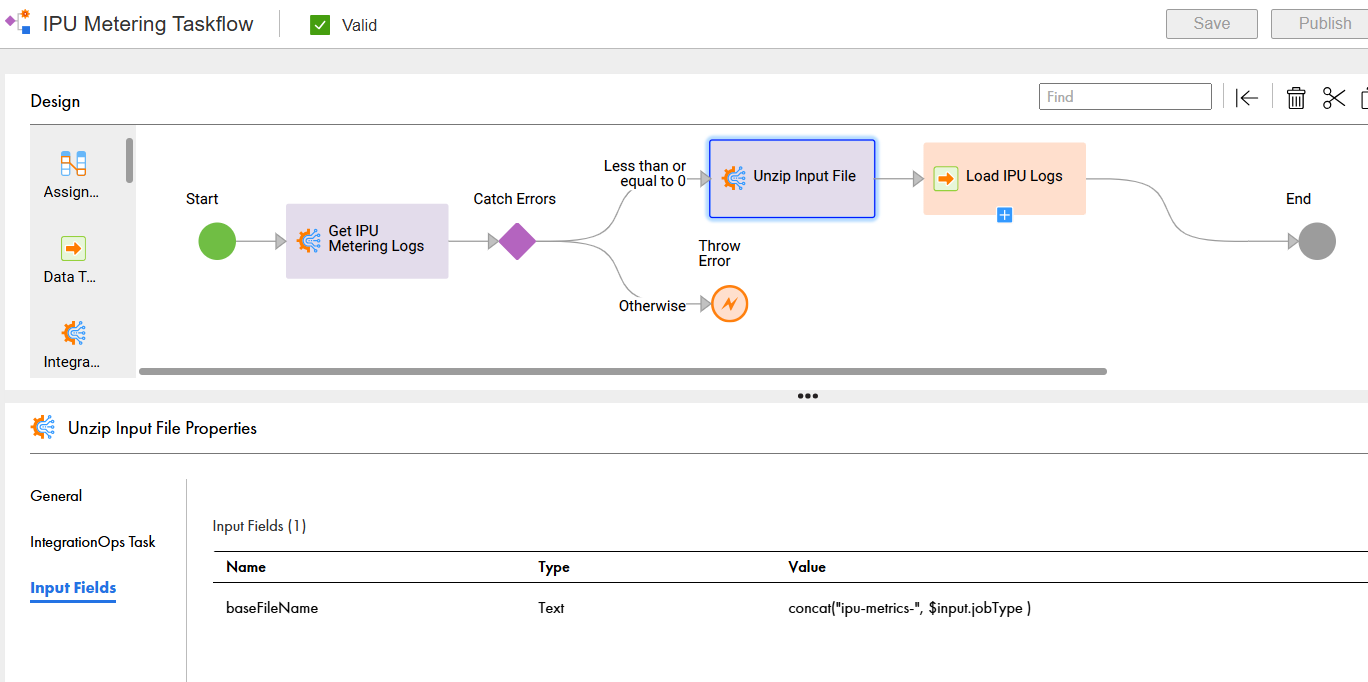Select the IntegrationOps Task icon in palette
The width and height of the screenshot is (1368, 682).
[73, 333]
